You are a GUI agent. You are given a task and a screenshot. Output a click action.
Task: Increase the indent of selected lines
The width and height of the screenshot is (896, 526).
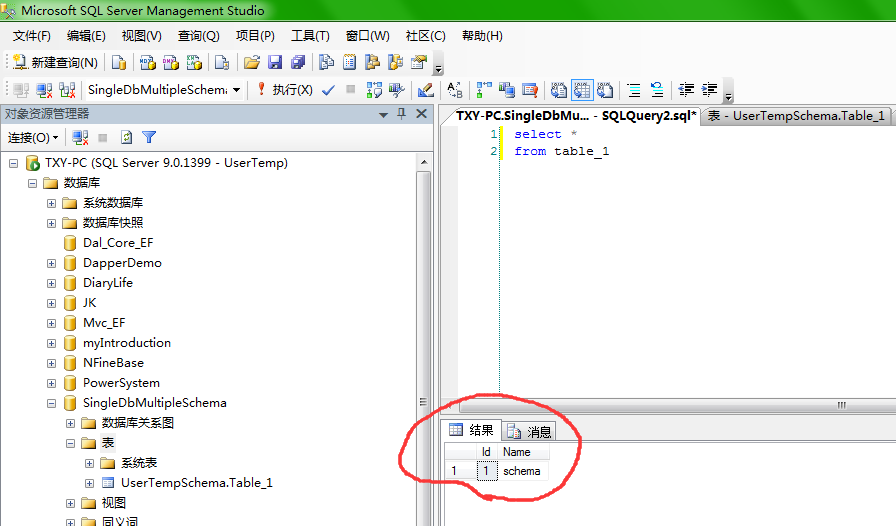coord(709,90)
